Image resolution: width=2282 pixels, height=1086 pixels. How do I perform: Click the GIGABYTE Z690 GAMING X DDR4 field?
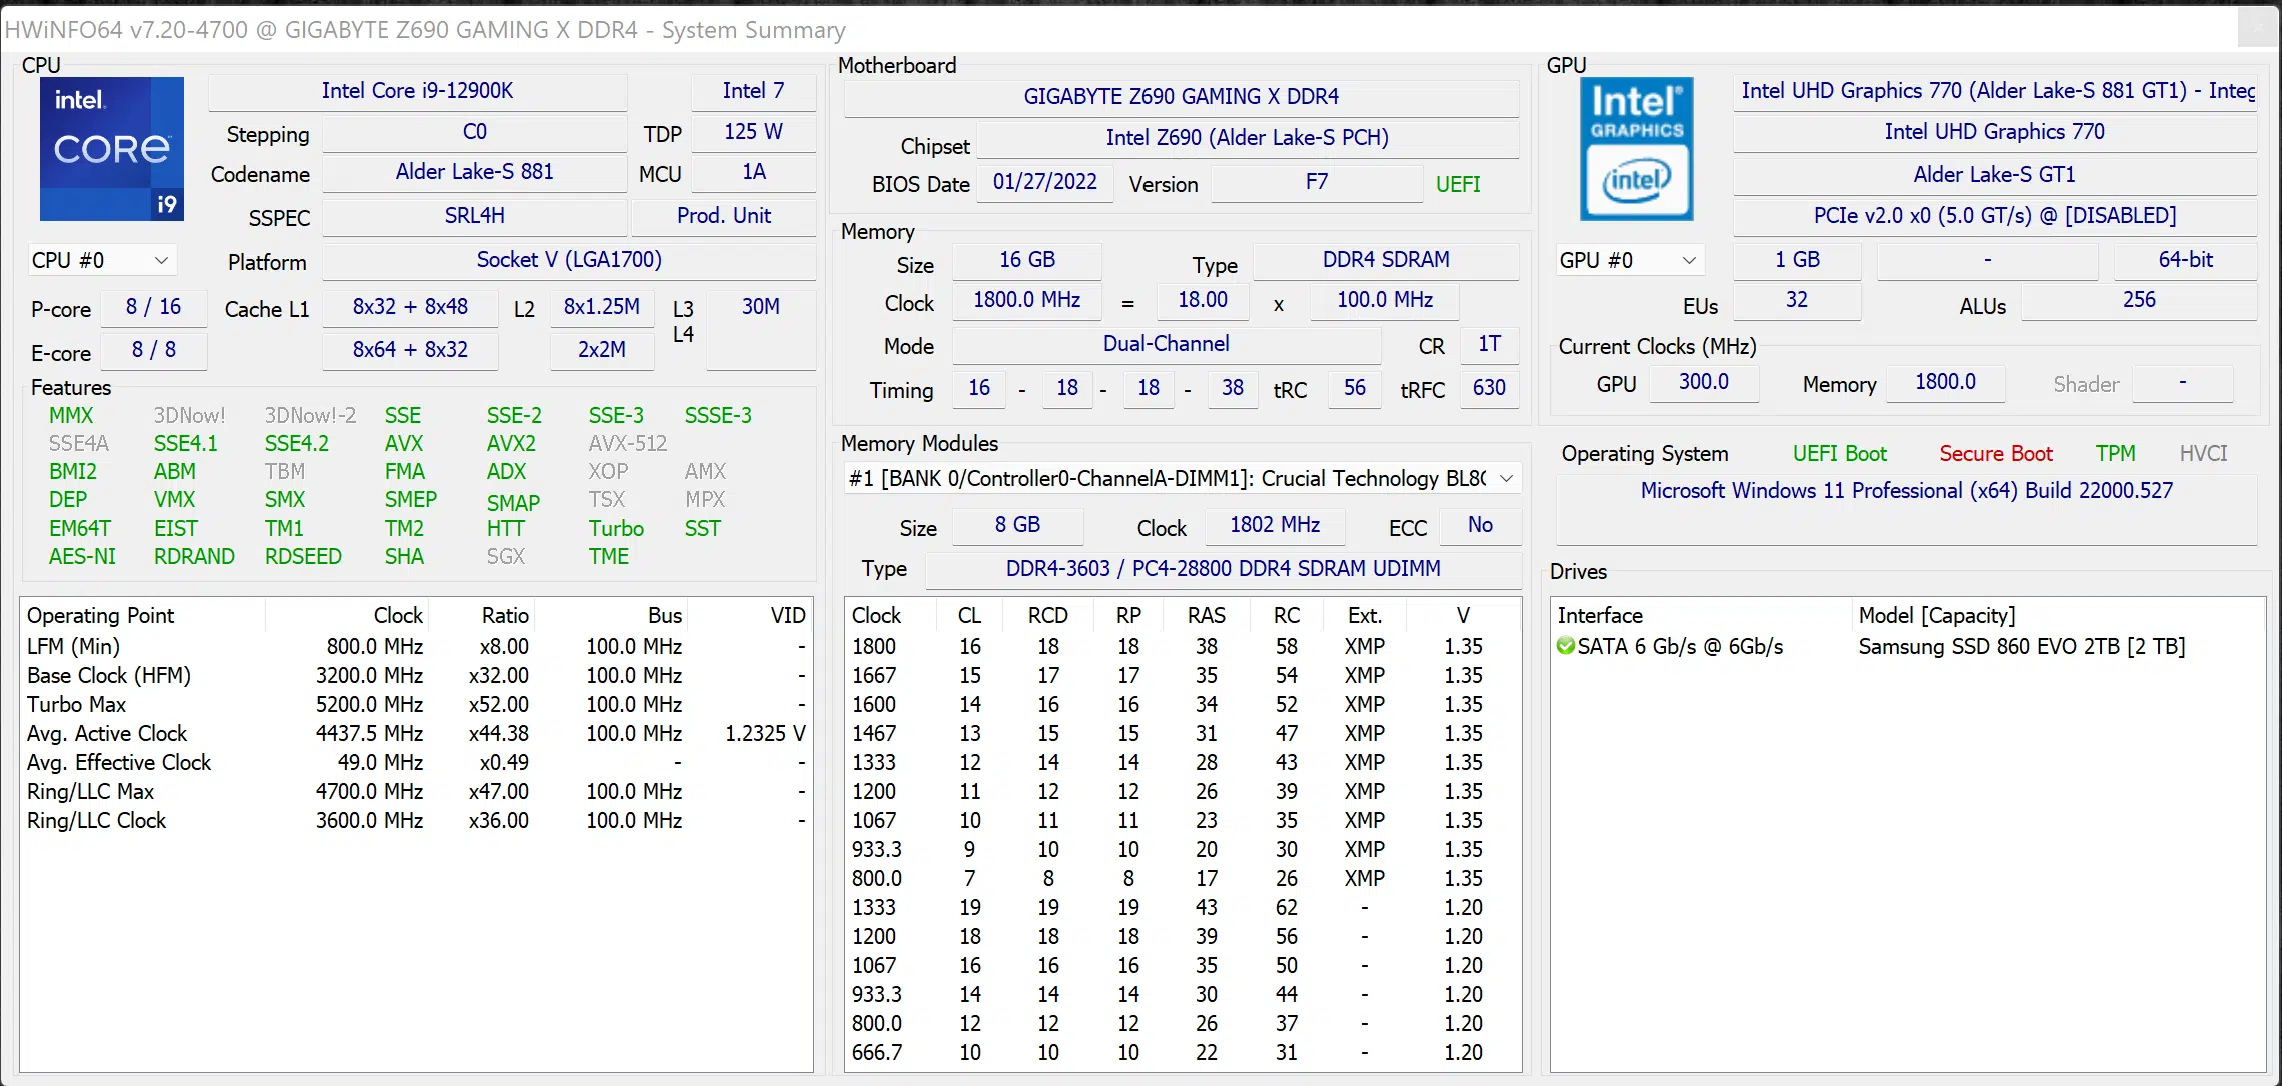point(1180,96)
